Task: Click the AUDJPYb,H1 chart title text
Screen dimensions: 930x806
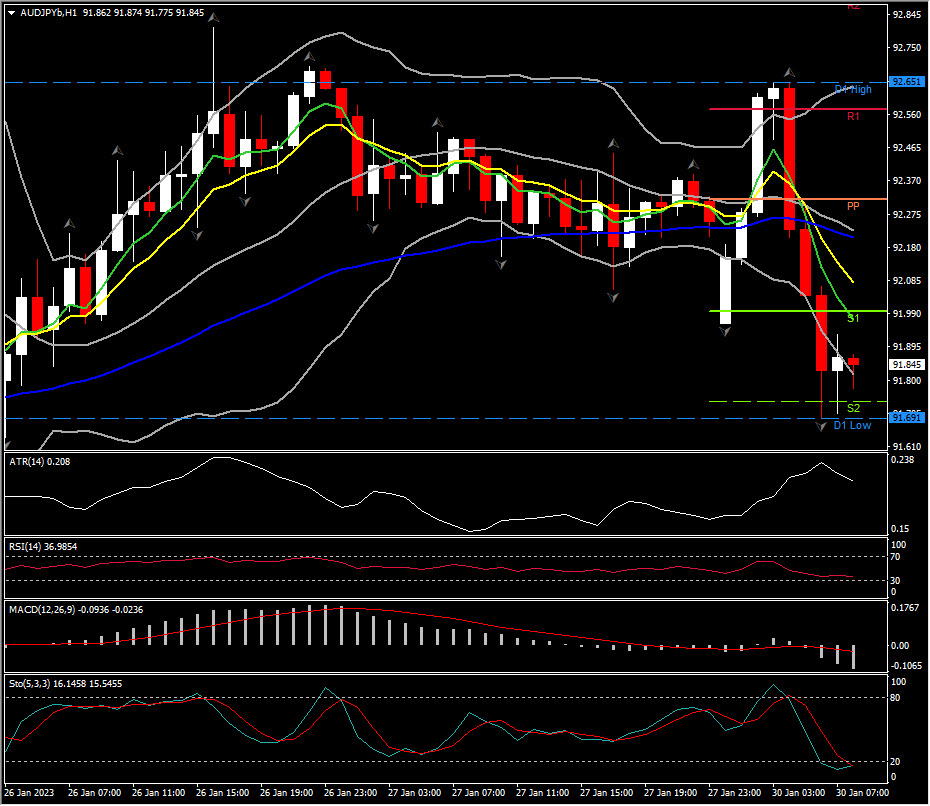Action: coord(49,13)
